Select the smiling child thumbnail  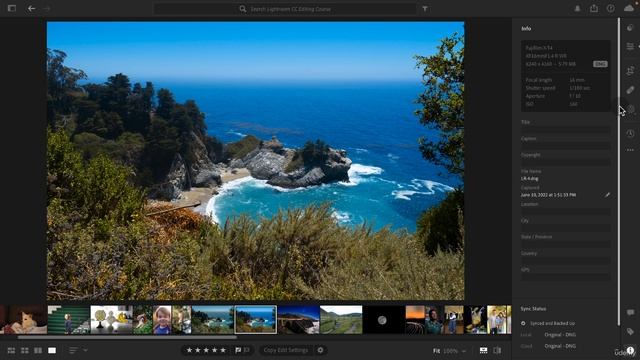[x=162, y=320]
